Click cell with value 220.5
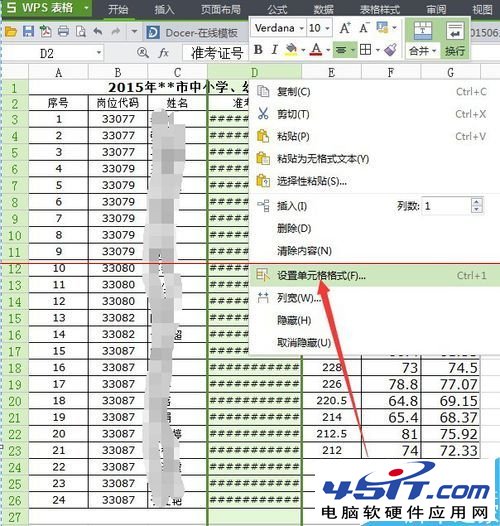Viewport: 500px width, 526px height. pyautogui.click(x=332, y=401)
